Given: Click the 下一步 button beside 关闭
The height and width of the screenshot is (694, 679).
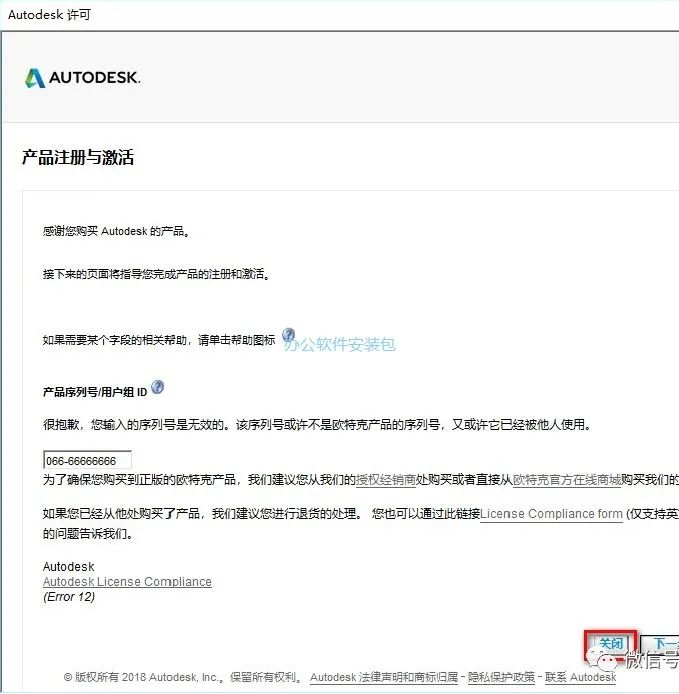Looking at the screenshot, I should tap(660, 643).
